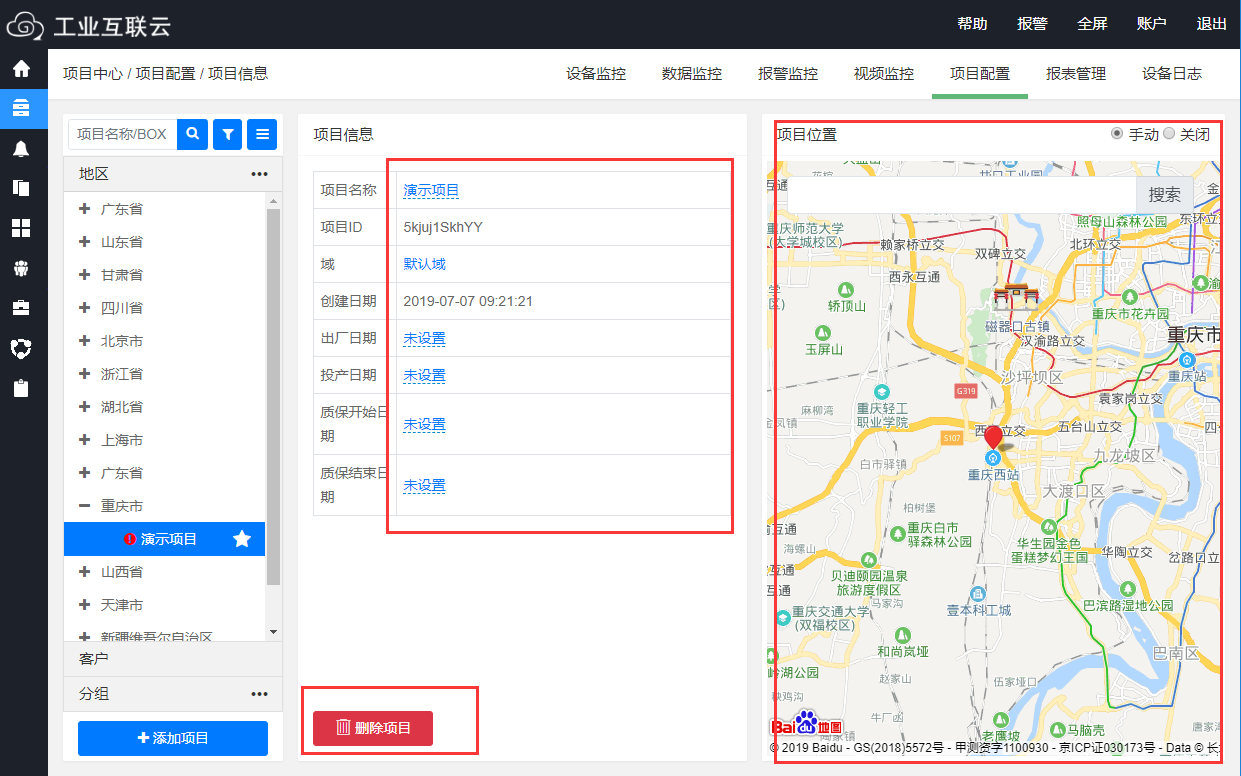The image size is (1241, 776).
Task: Expand the 上海市 region node
Action: (x=85, y=440)
